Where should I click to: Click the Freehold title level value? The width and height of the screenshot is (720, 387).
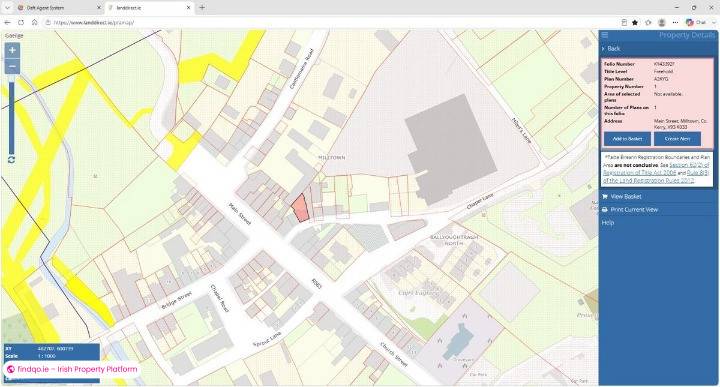[663, 71]
